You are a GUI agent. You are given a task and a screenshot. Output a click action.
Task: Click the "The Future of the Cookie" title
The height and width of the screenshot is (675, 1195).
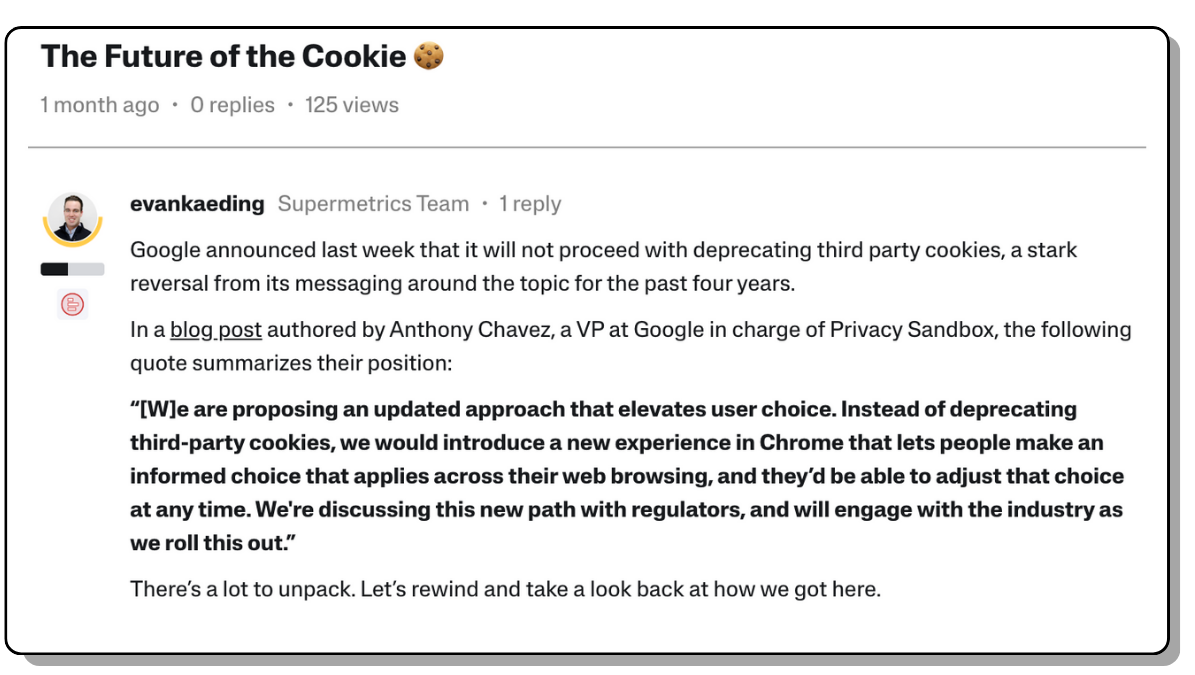(223, 56)
